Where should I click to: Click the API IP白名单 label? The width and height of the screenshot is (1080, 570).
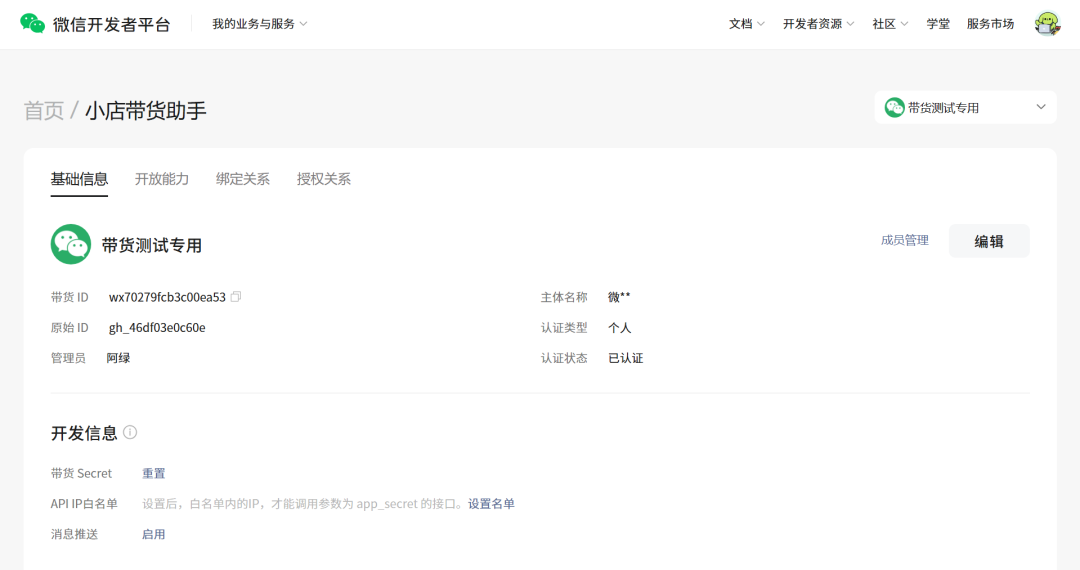[x=84, y=504]
